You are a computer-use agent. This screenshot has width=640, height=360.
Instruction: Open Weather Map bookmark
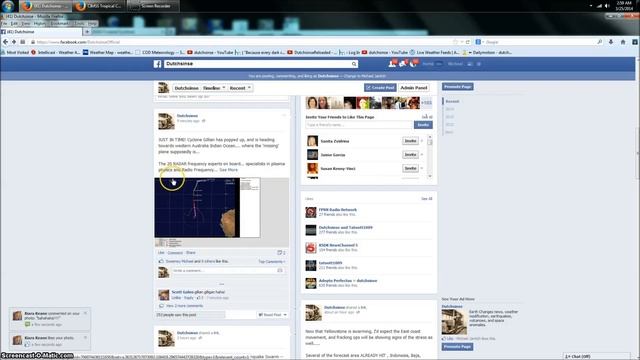108,53
